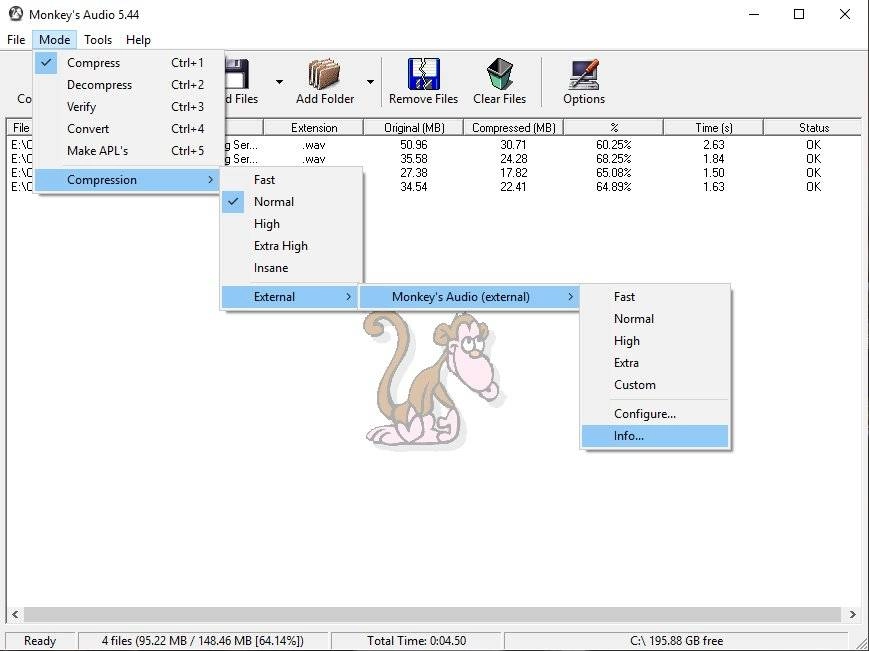Select the row with 35.58 MB original size
This screenshot has width=869, height=651.
coord(434,159)
